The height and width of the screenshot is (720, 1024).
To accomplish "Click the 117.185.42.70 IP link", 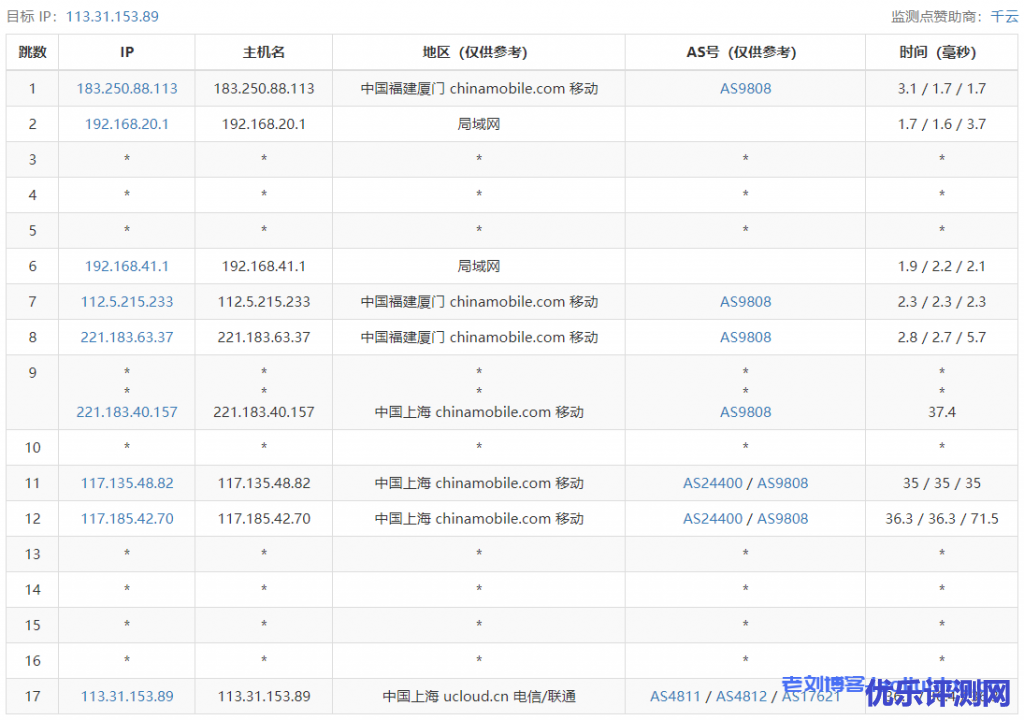I will [127, 518].
